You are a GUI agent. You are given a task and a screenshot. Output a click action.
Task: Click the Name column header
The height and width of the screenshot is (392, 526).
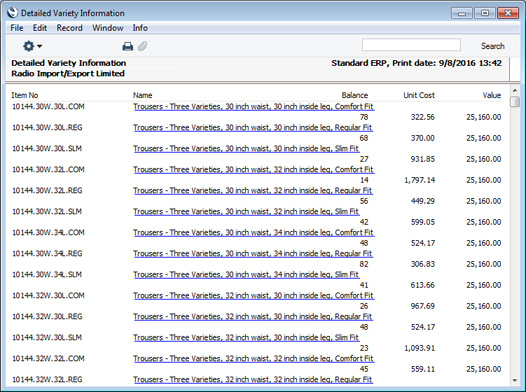click(x=142, y=95)
